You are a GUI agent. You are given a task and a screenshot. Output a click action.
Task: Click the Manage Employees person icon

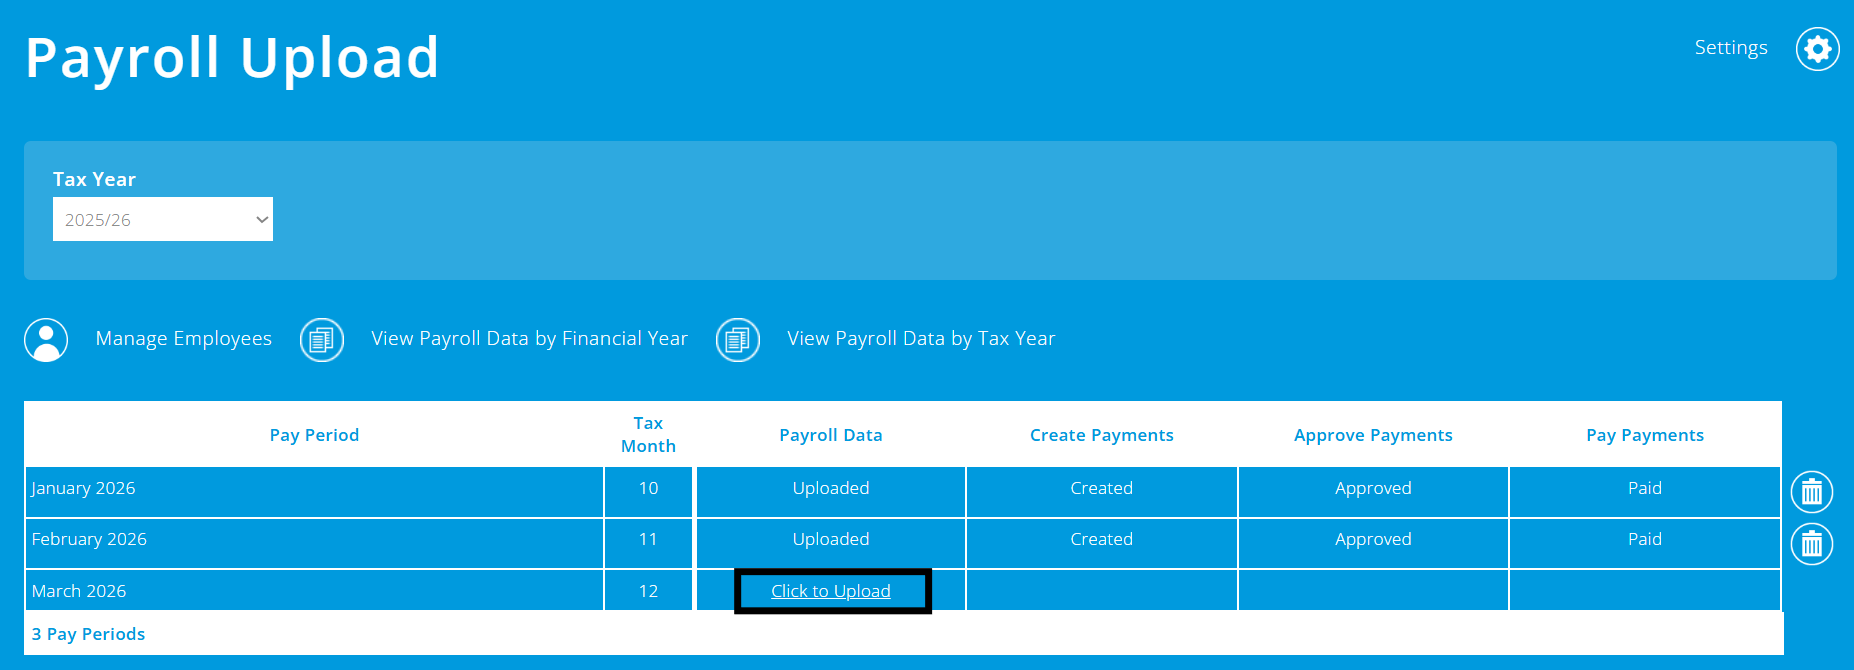(46, 340)
